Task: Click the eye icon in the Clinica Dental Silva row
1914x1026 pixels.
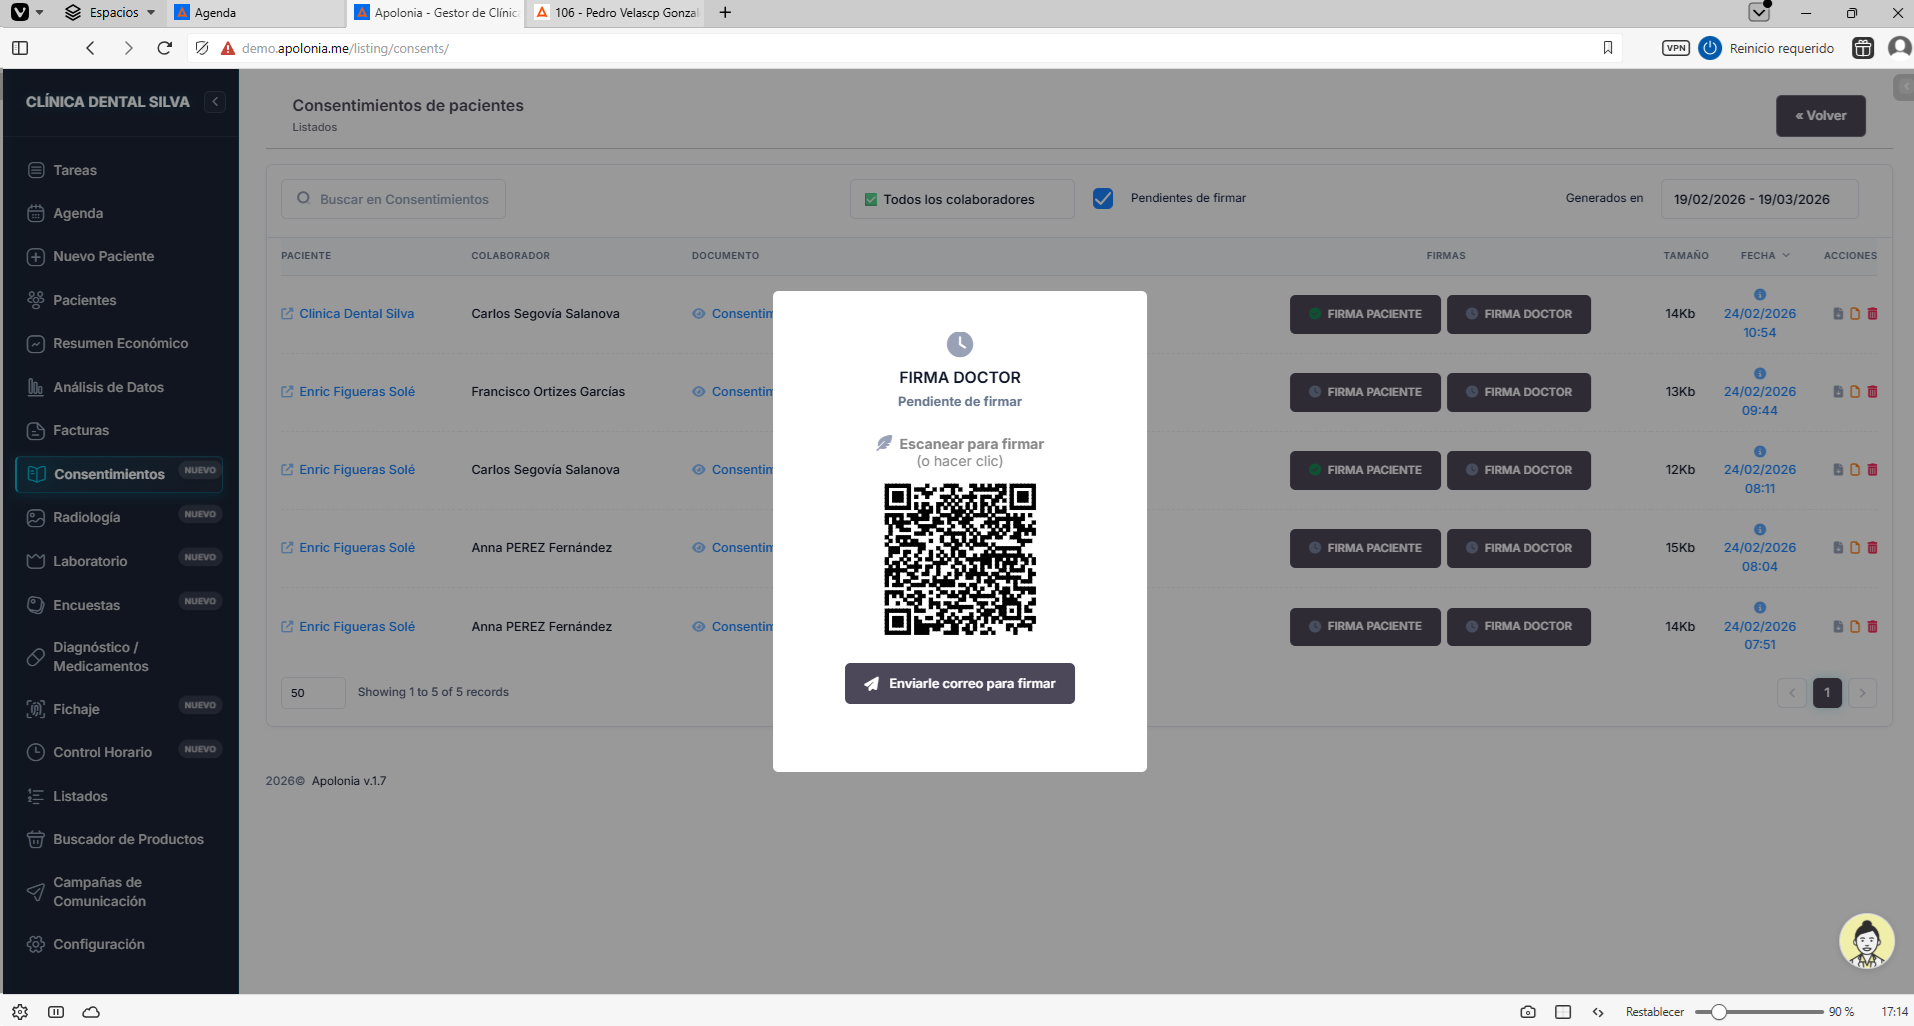Action: [x=699, y=314]
